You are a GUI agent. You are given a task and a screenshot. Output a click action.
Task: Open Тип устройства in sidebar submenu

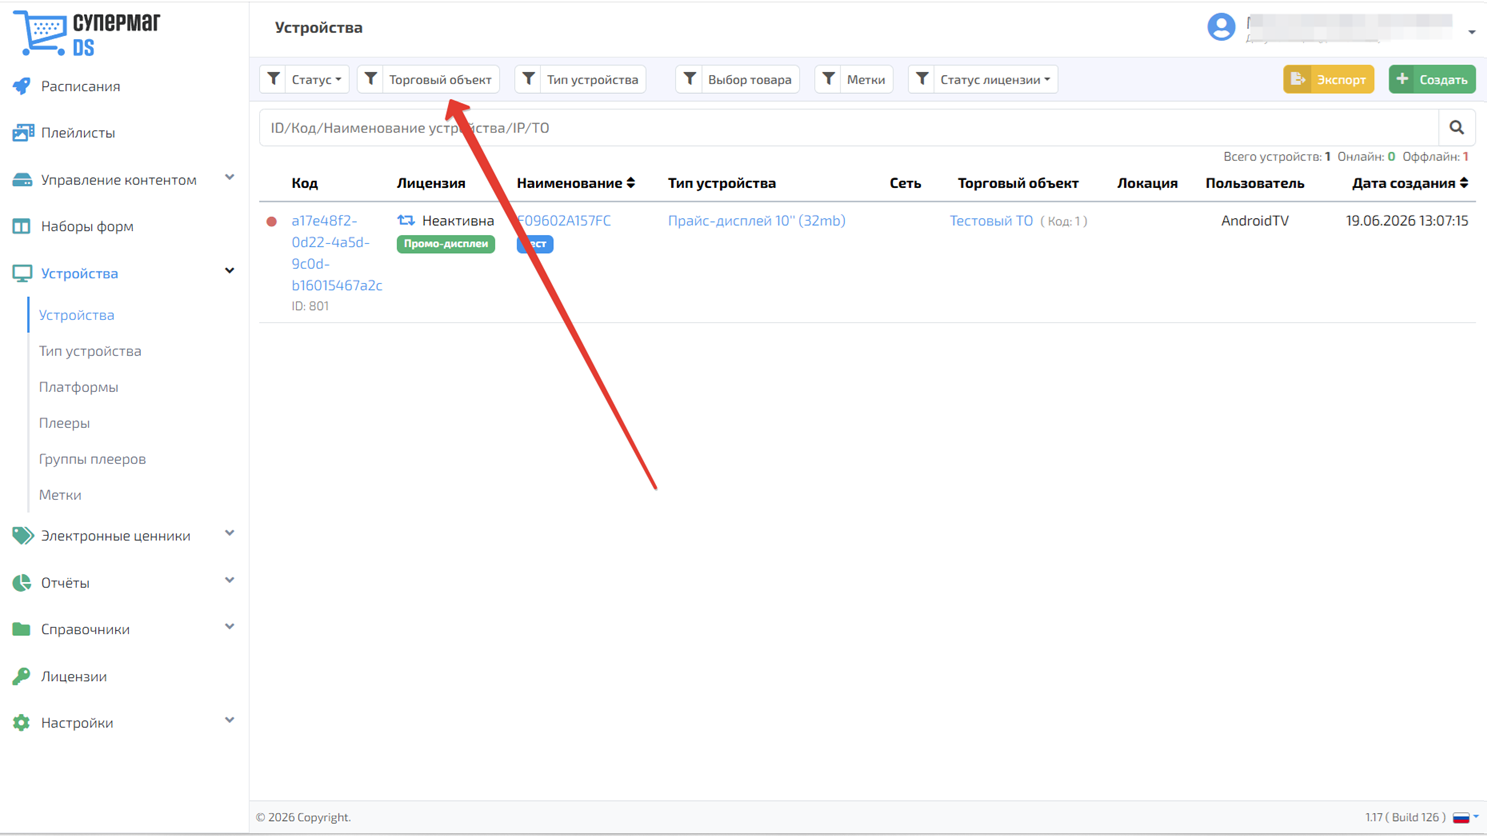(90, 351)
